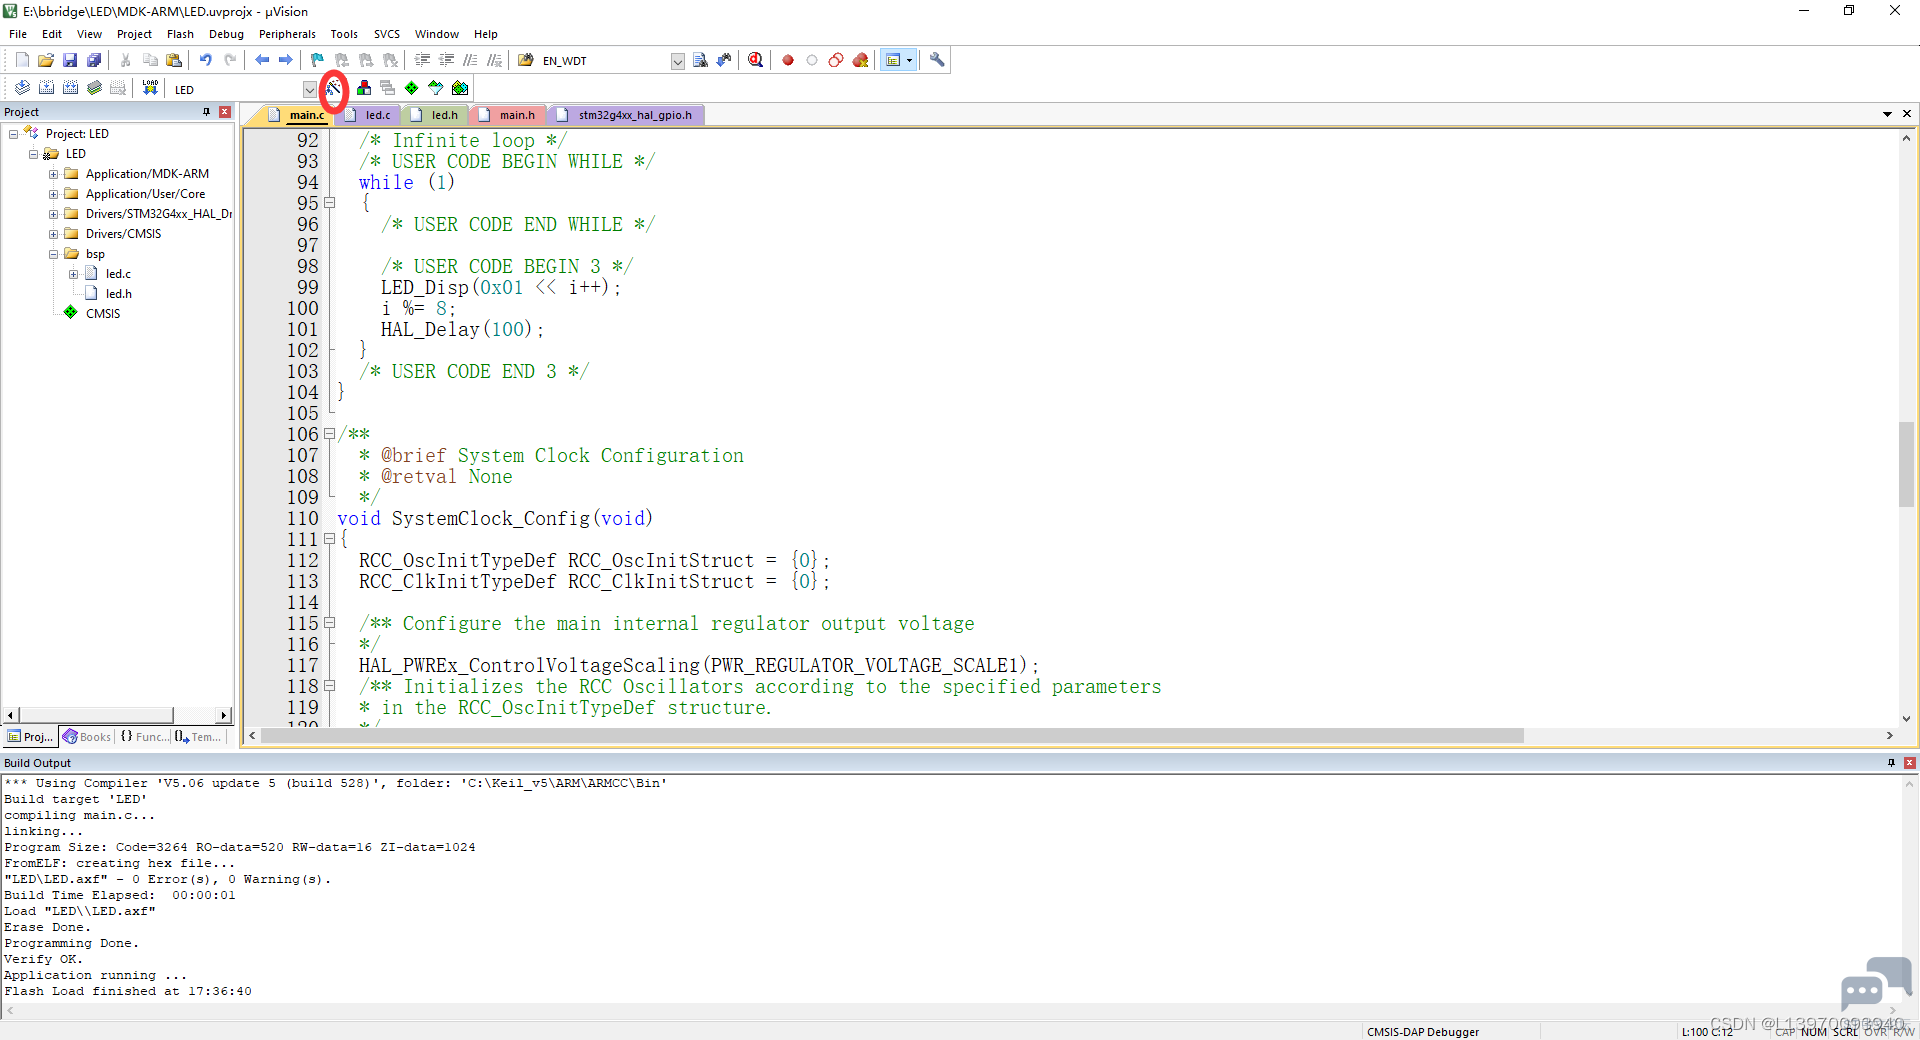Collapse comment block at line 106
This screenshot has height=1040, width=1920.
coord(329,434)
